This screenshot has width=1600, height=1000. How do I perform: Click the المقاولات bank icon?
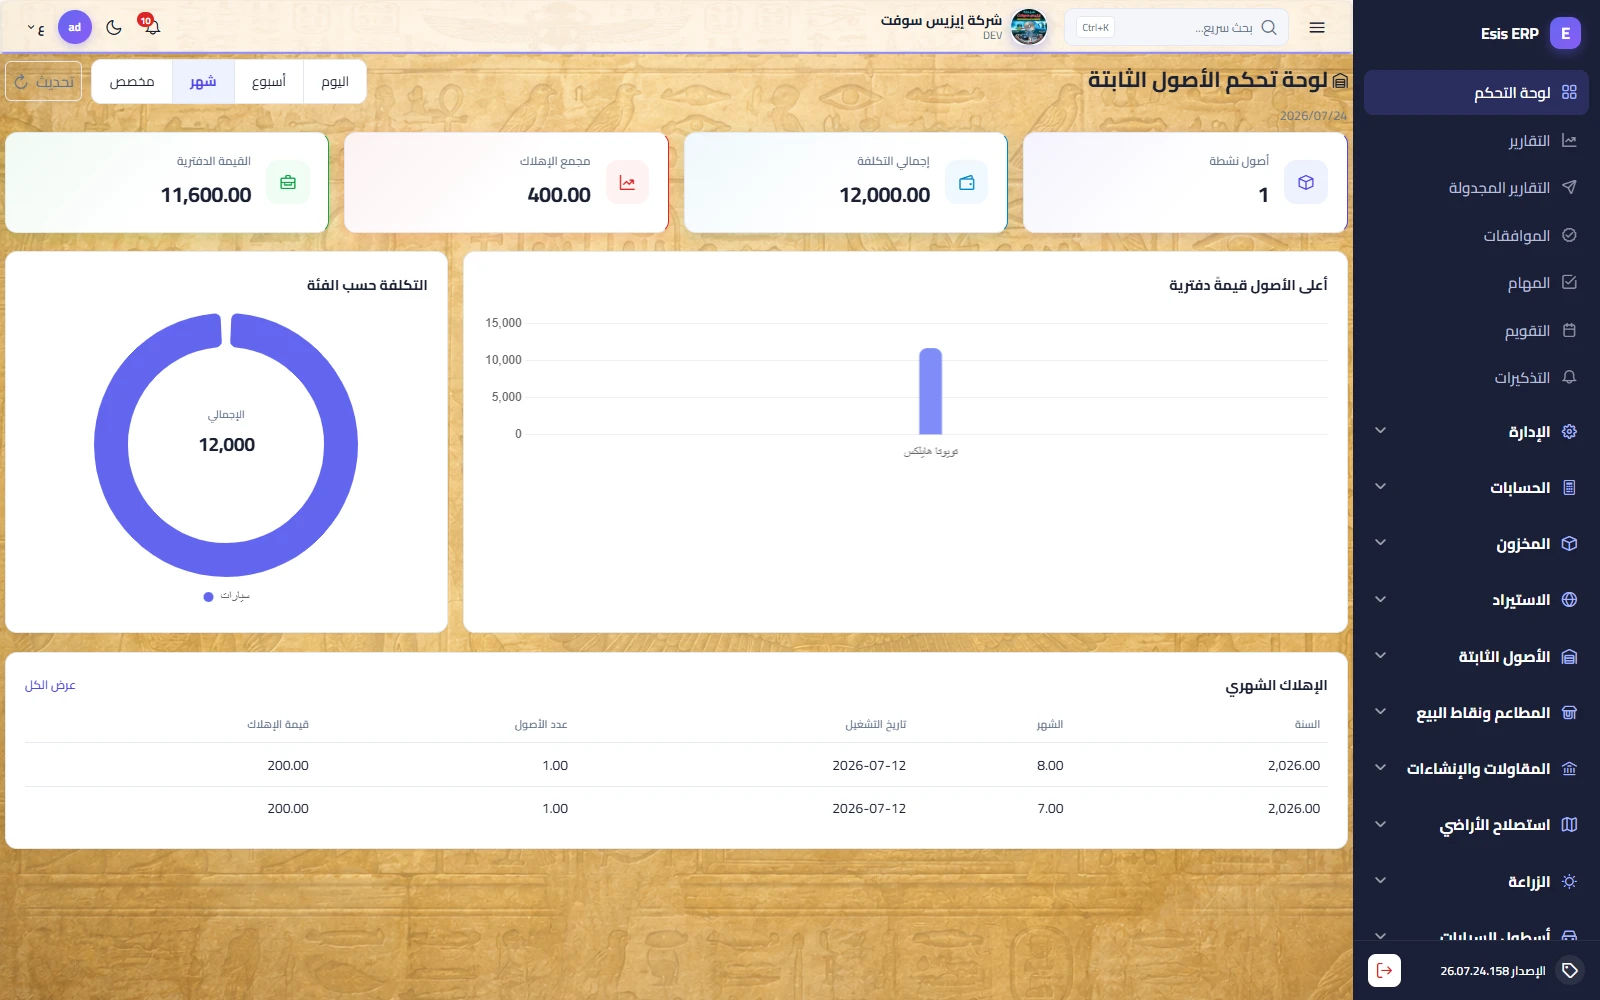point(1569,769)
